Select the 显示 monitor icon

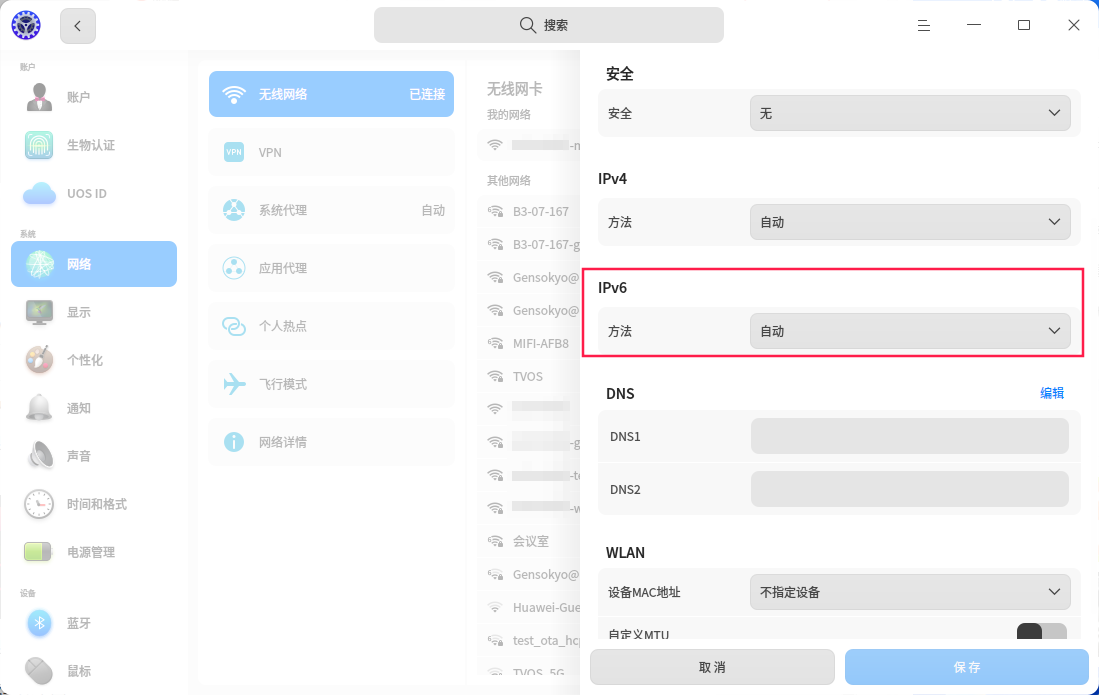[x=39, y=312]
